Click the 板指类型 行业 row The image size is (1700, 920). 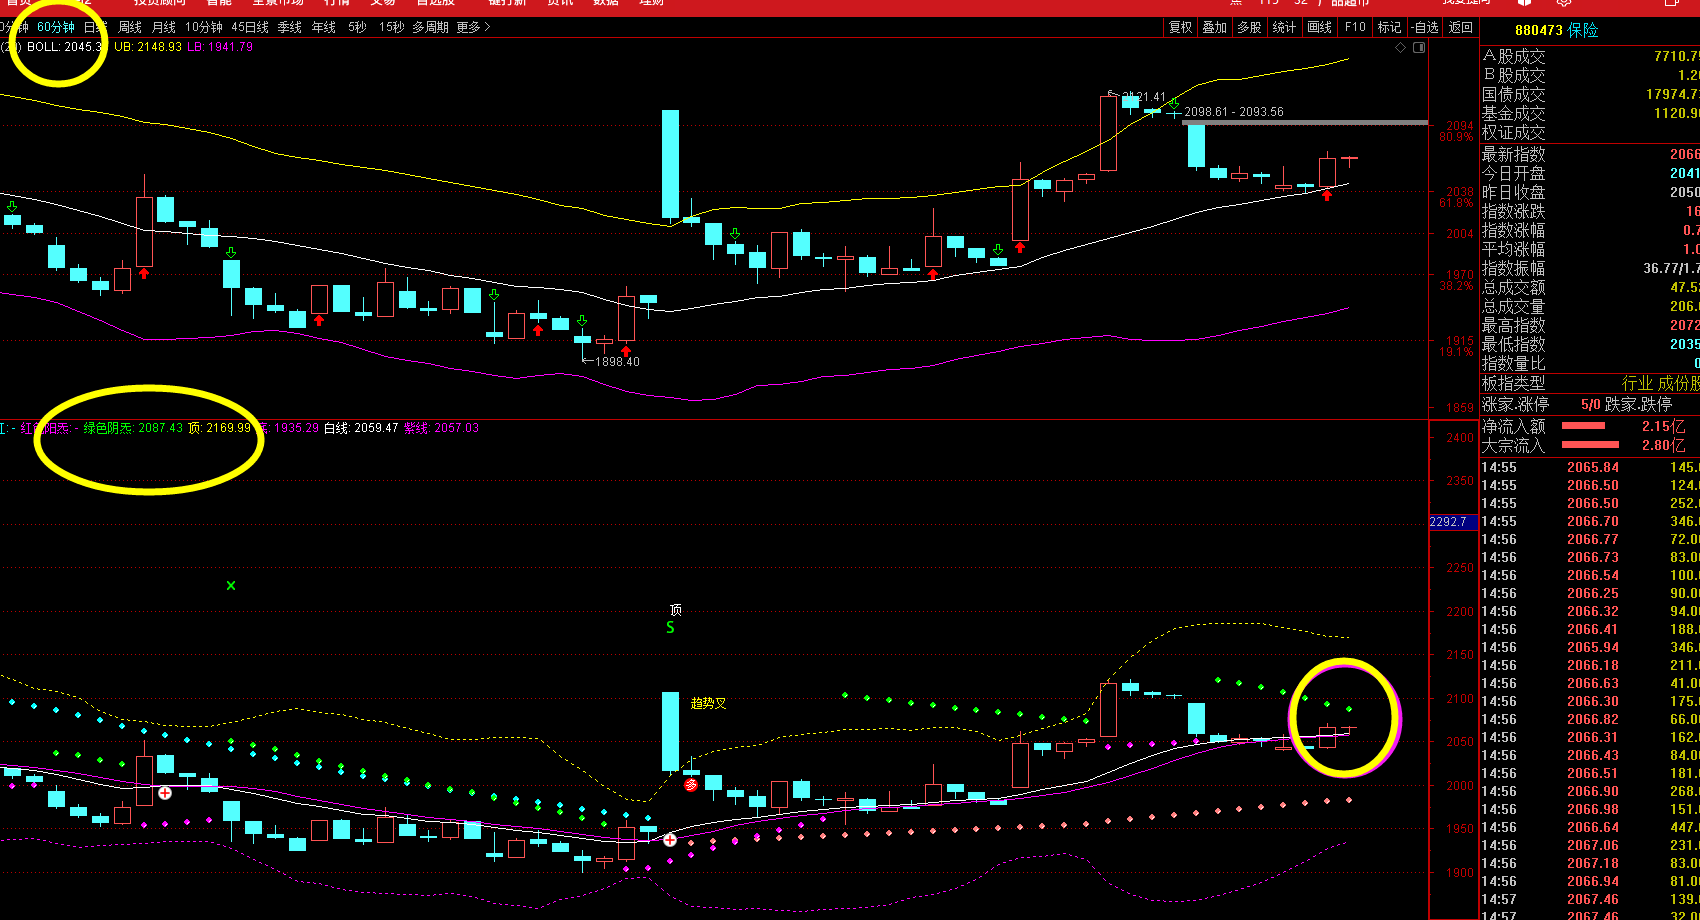click(x=1590, y=383)
